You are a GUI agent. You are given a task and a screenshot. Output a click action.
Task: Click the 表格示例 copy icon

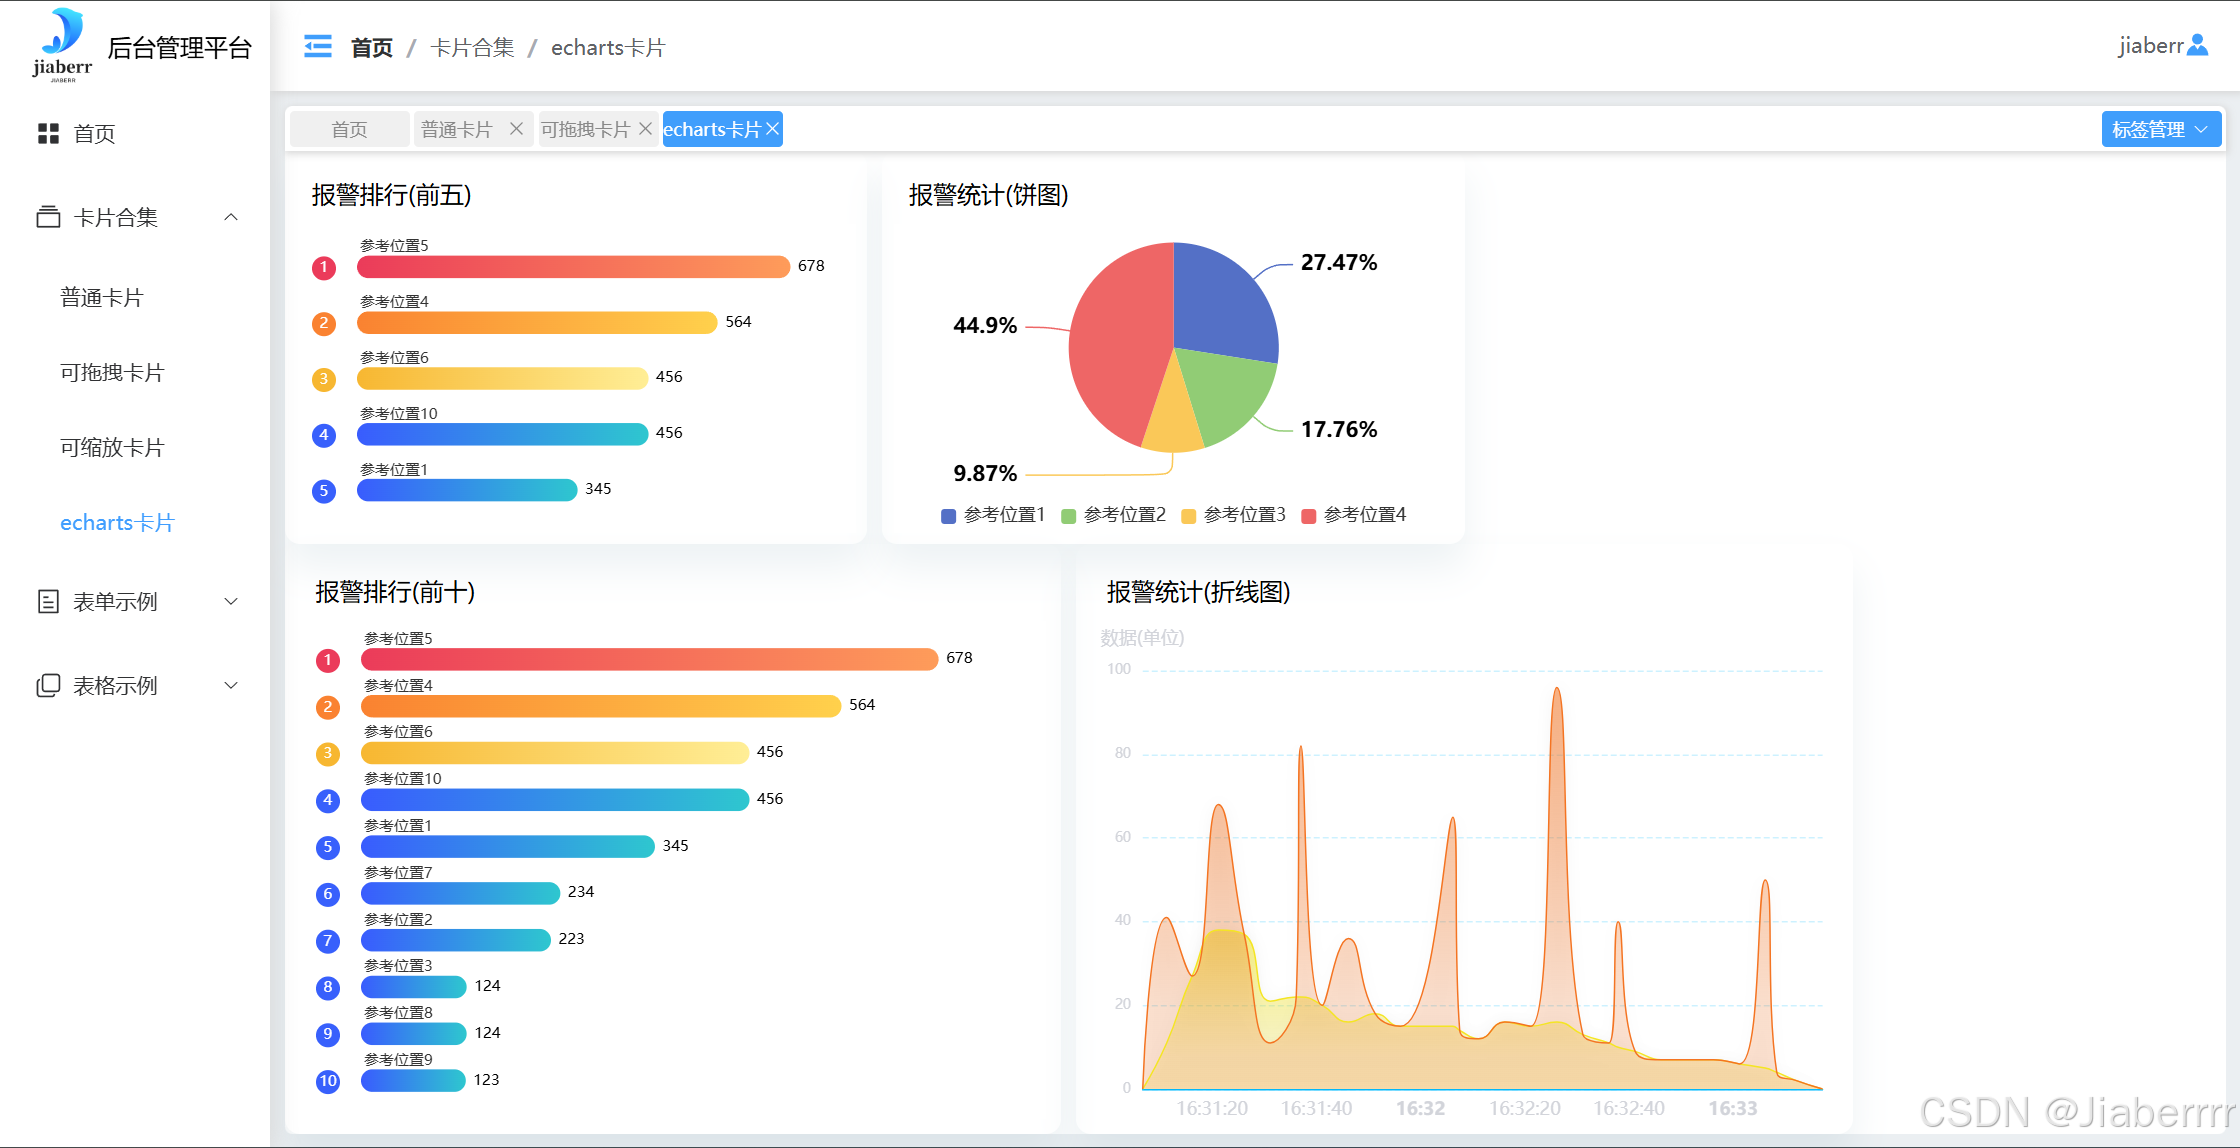[x=48, y=685]
